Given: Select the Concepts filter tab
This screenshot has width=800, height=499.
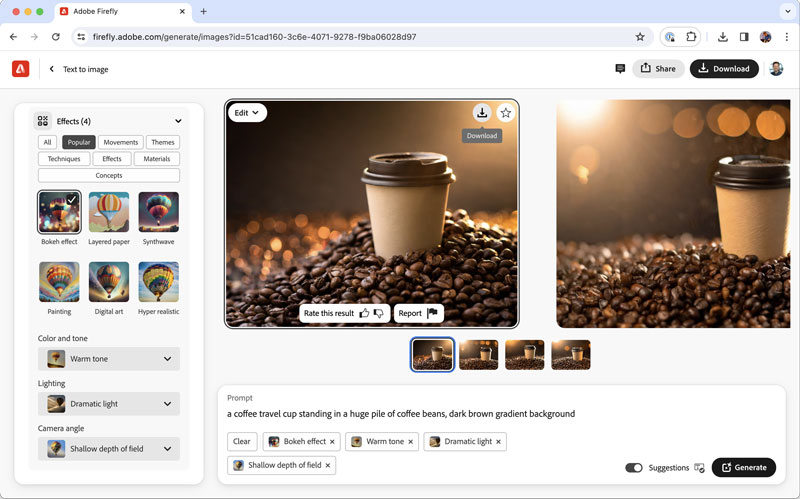Looking at the screenshot, I should pyautogui.click(x=109, y=175).
